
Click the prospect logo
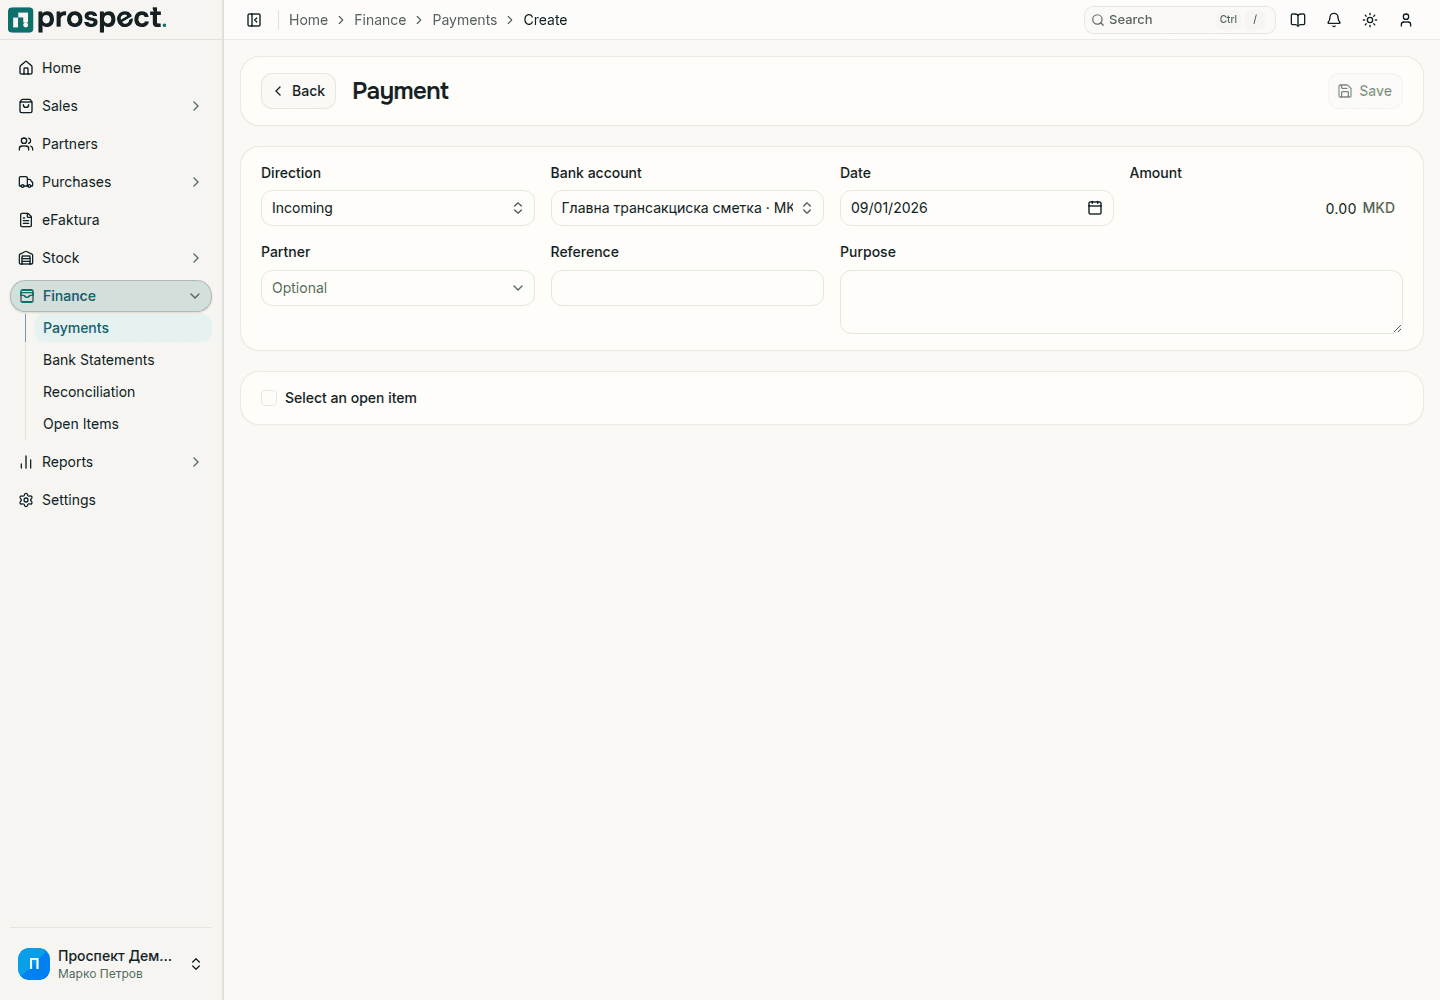point(87,19)
